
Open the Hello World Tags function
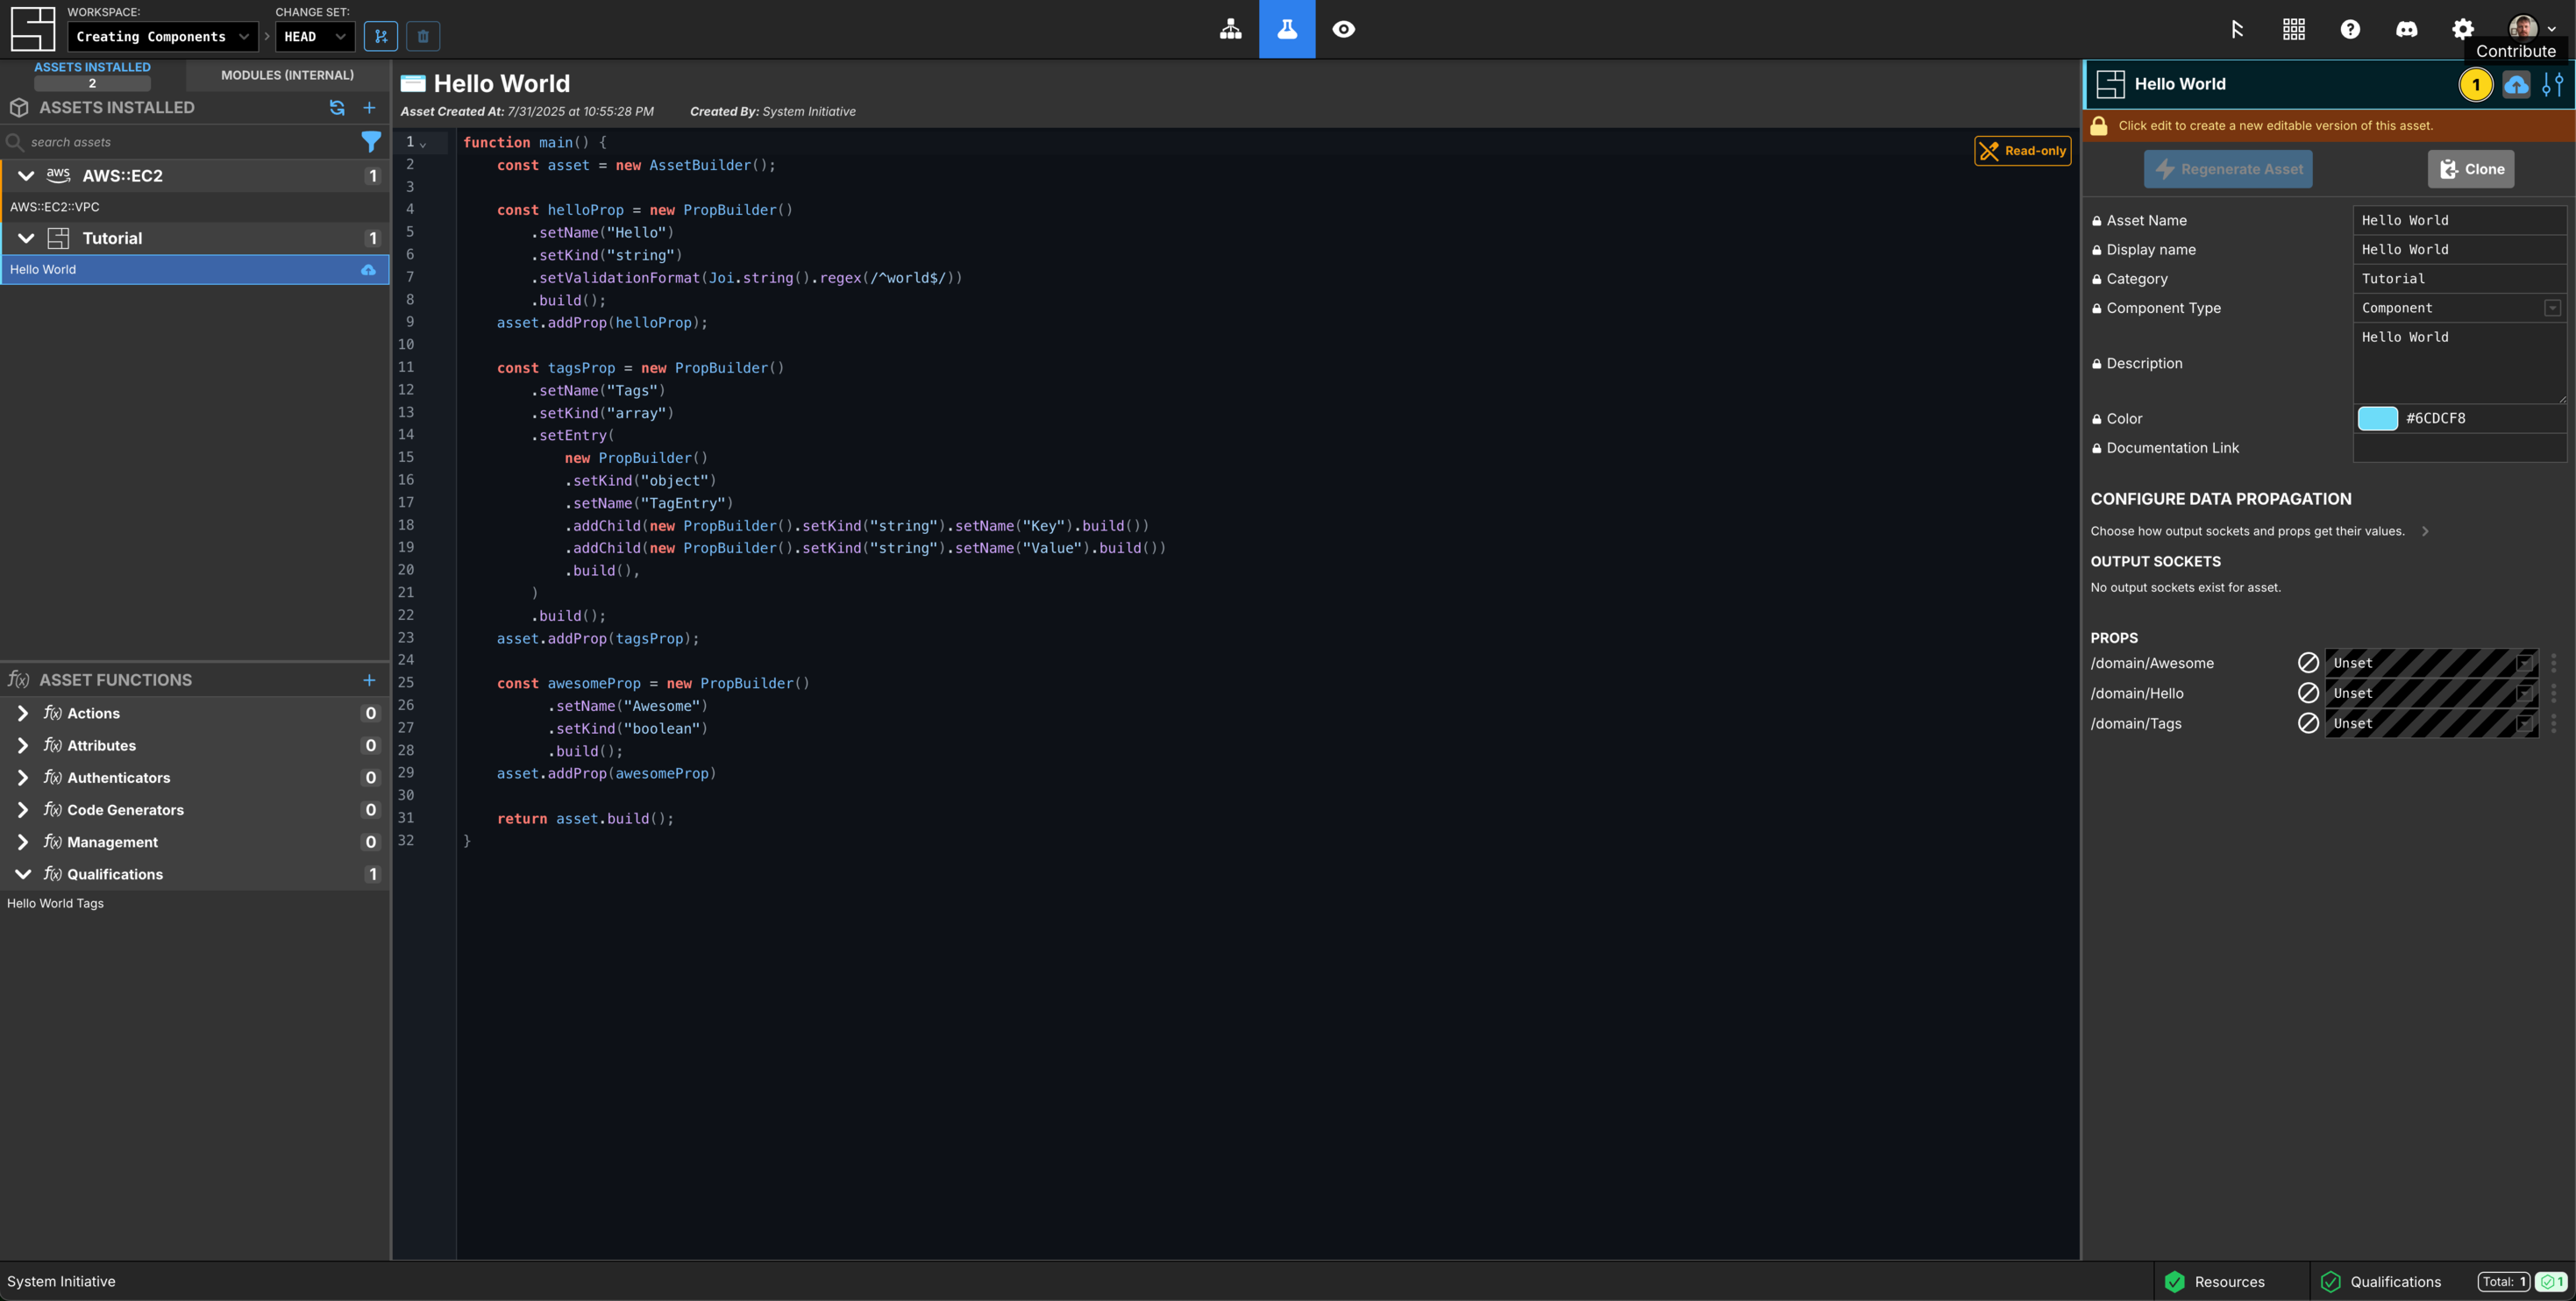[x=195, y=903]
